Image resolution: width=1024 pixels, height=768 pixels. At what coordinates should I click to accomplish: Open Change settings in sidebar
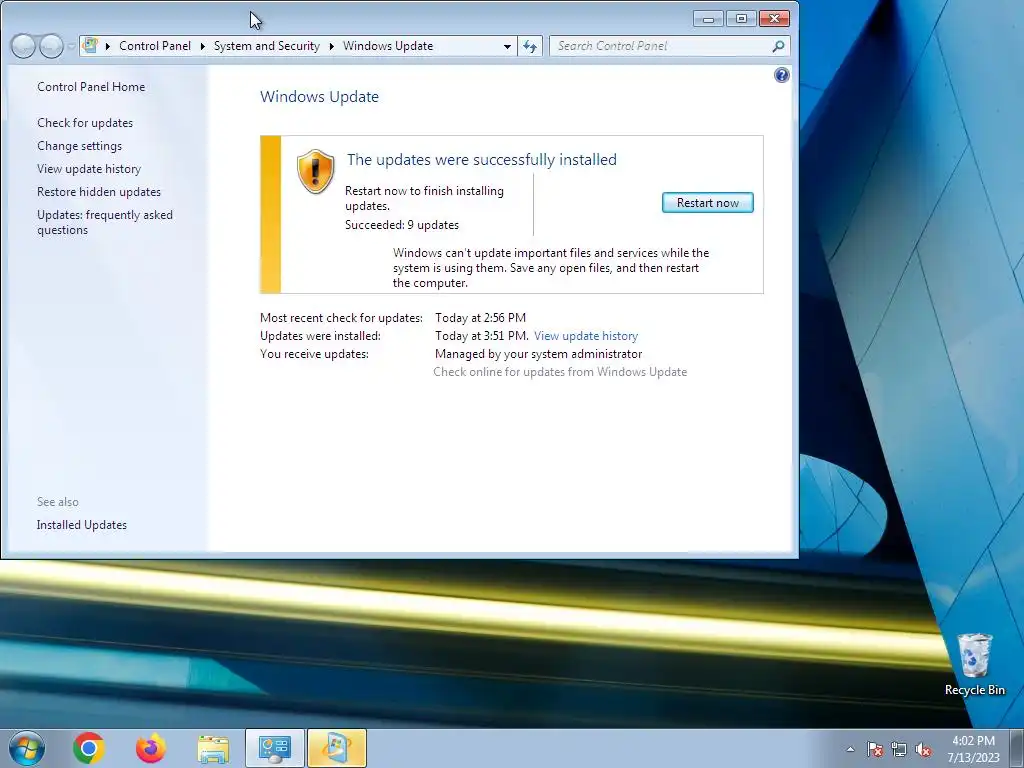click(x=80, y=146)
